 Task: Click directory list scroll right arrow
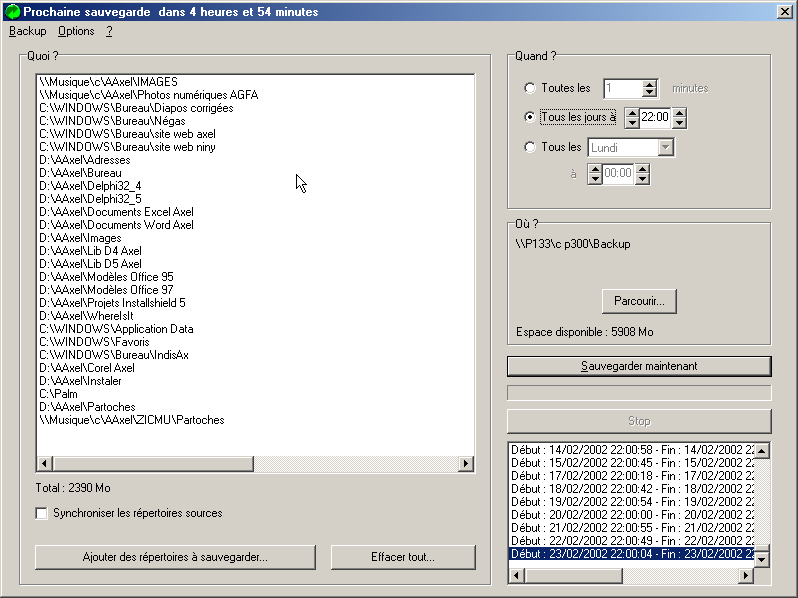465,464
